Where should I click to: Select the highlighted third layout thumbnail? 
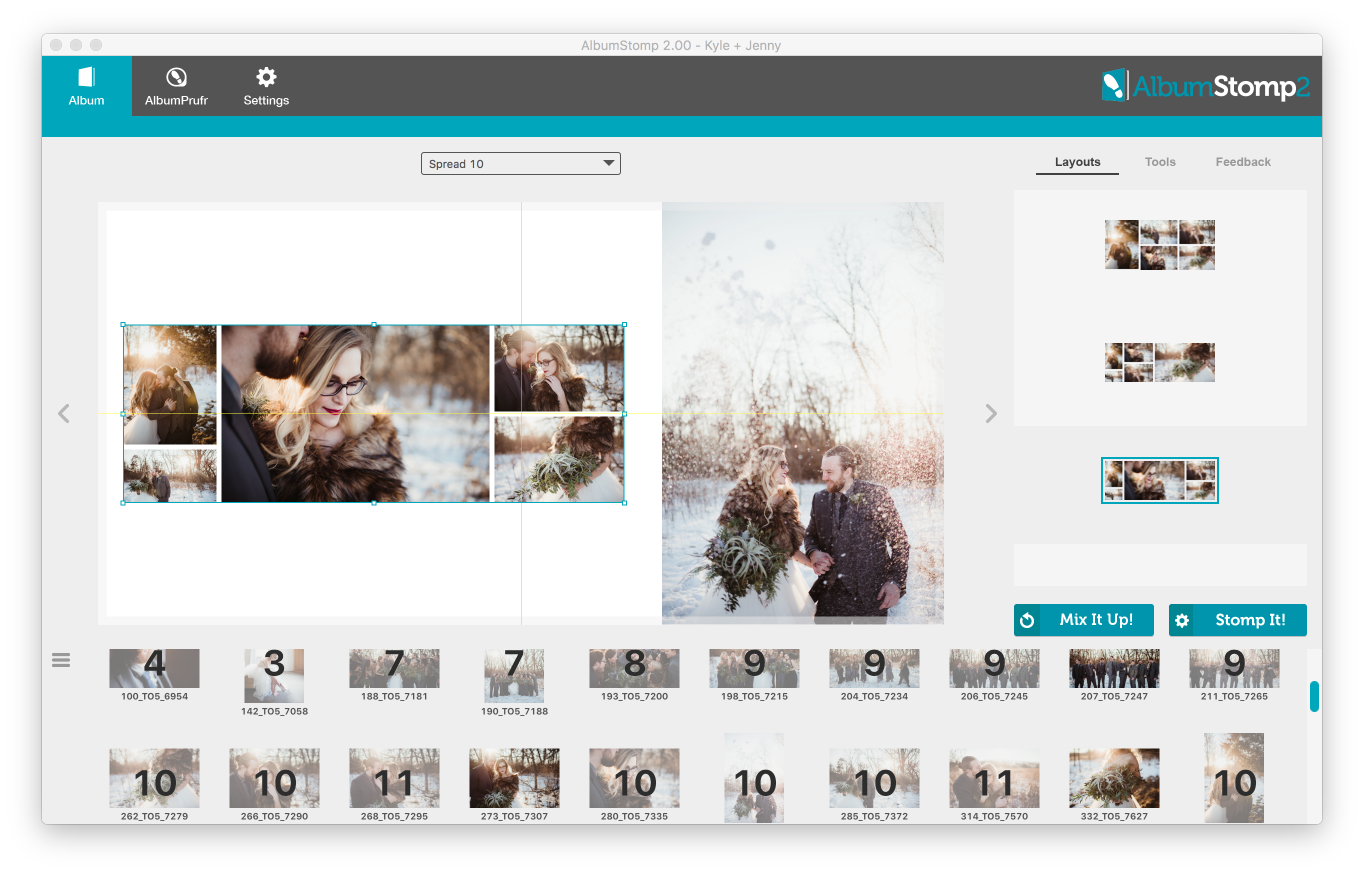pyautogui.click(x=1160, y=481)
